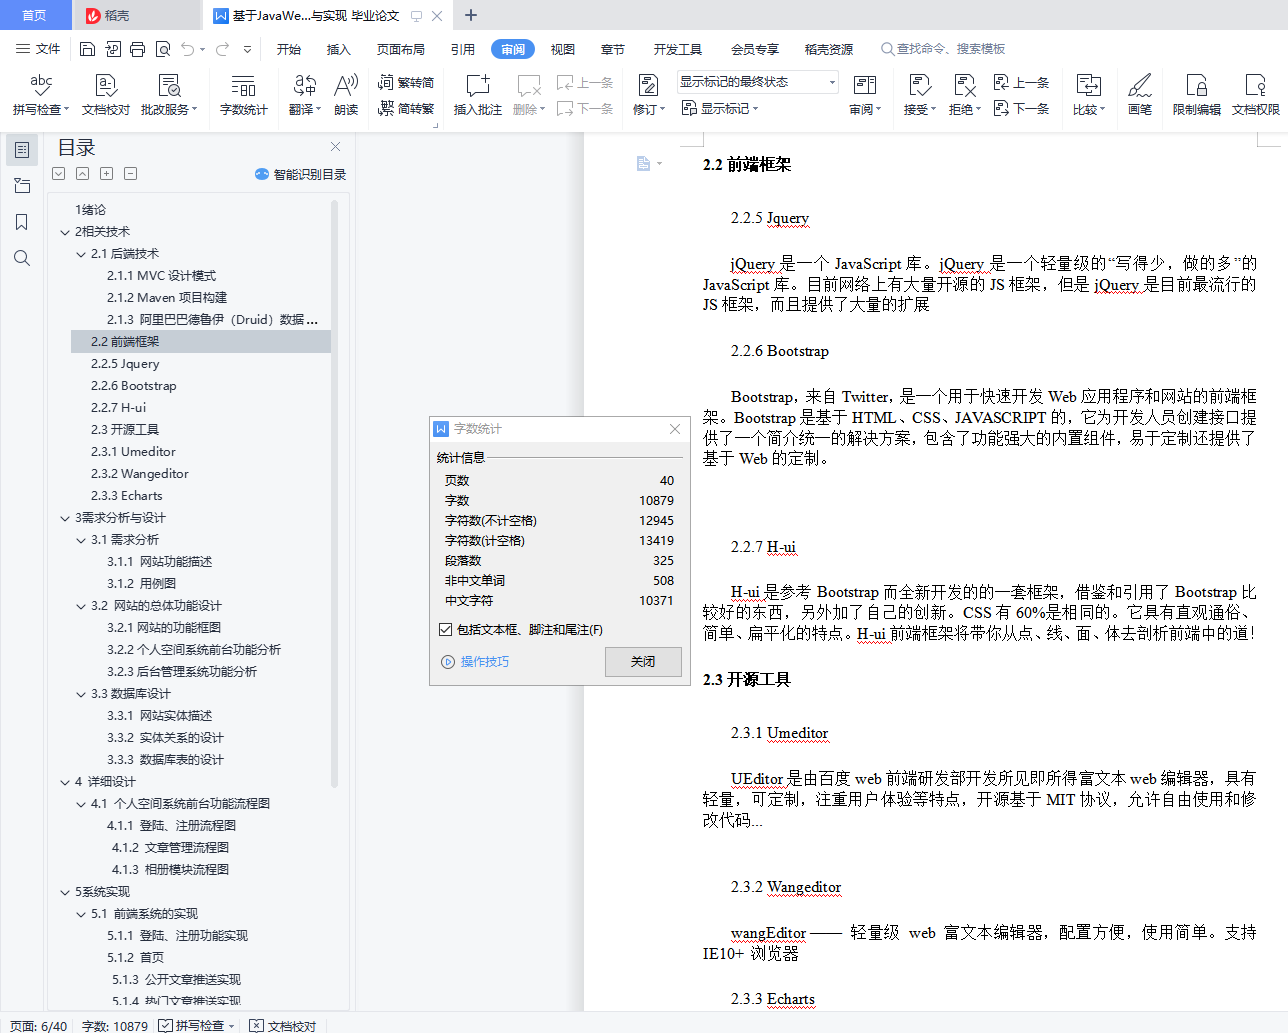The height and width of the screenshot is (1033, 1288).
Task: Select 2.3.3 Echarts in the outline
Action: tap(127, 496)
